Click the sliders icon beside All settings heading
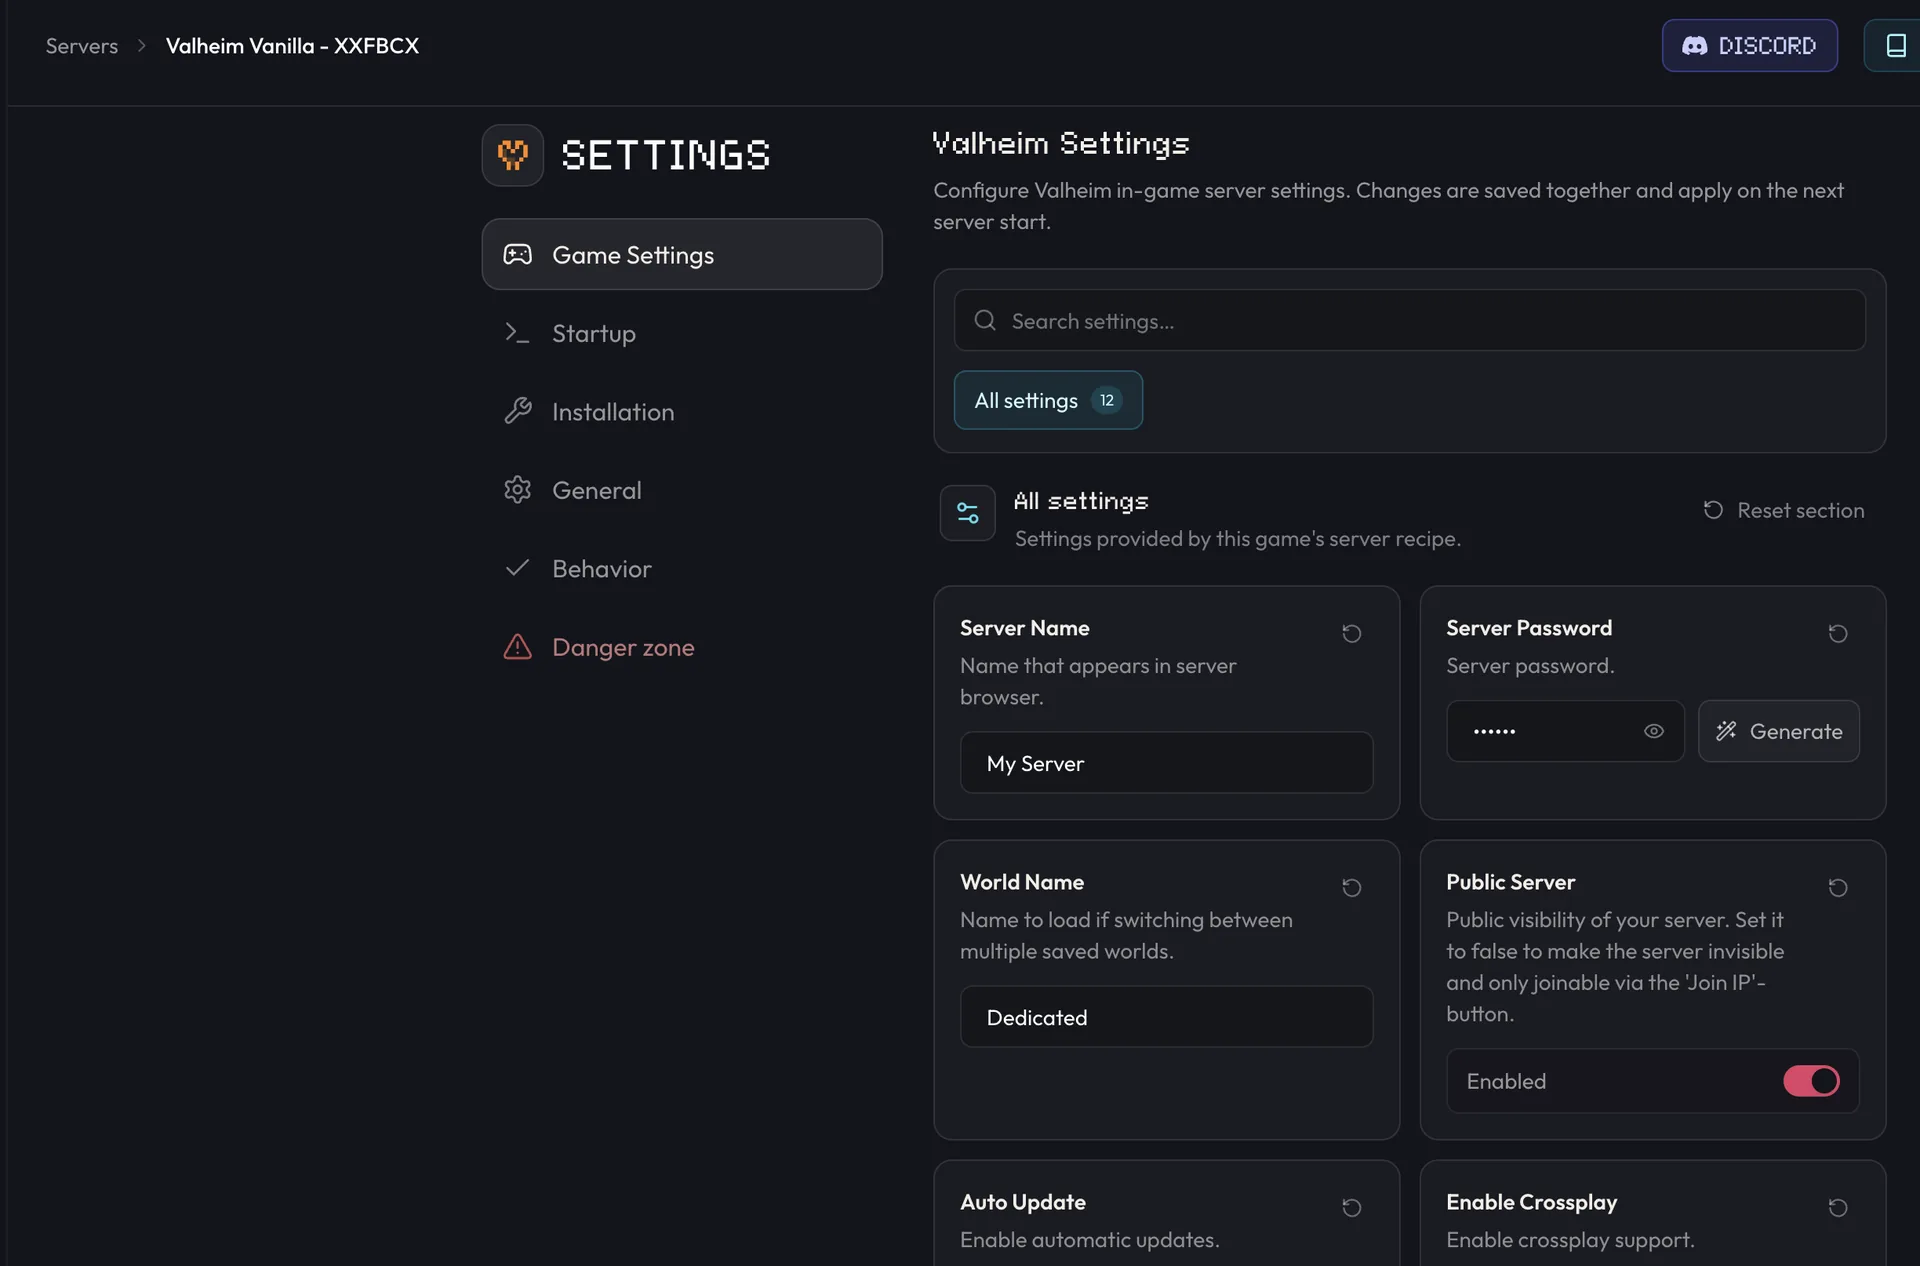1920x1266 pixels. (x=967, y=513)
